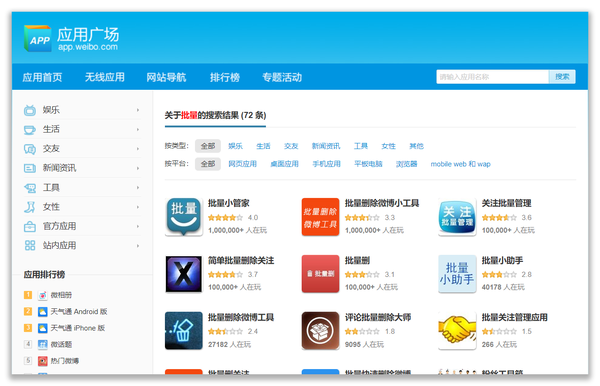This screenshot has width=600, height=386.
Task: Click the 天气通 Android 版 weather icon
Action: tap(42, 312)
